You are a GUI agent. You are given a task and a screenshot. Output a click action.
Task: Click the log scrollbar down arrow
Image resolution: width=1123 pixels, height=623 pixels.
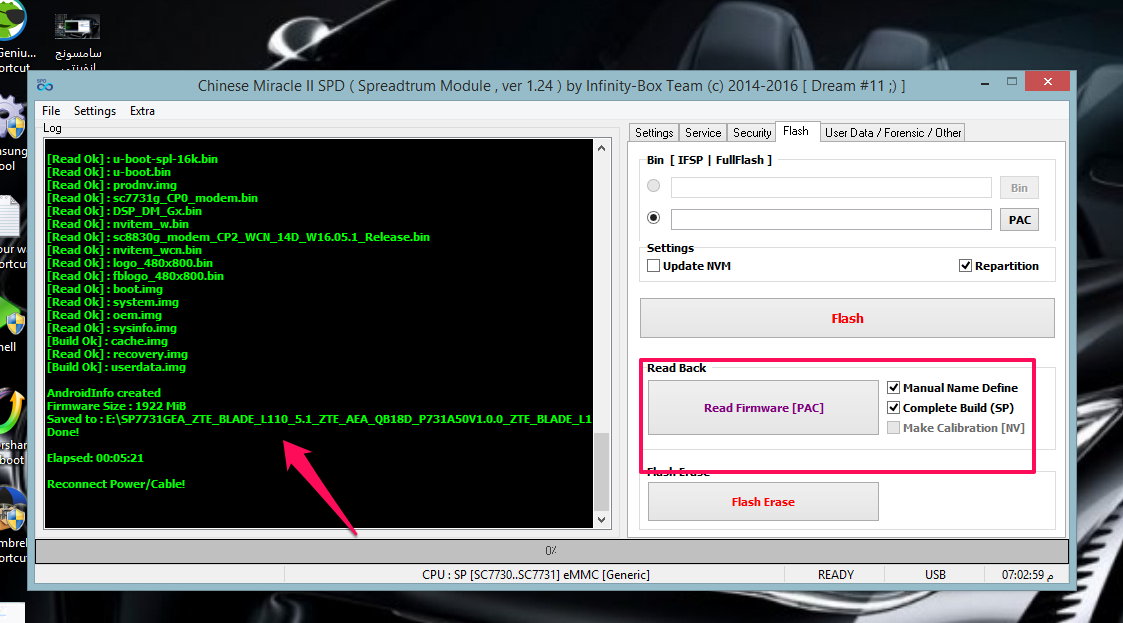[x=602, y=520]
